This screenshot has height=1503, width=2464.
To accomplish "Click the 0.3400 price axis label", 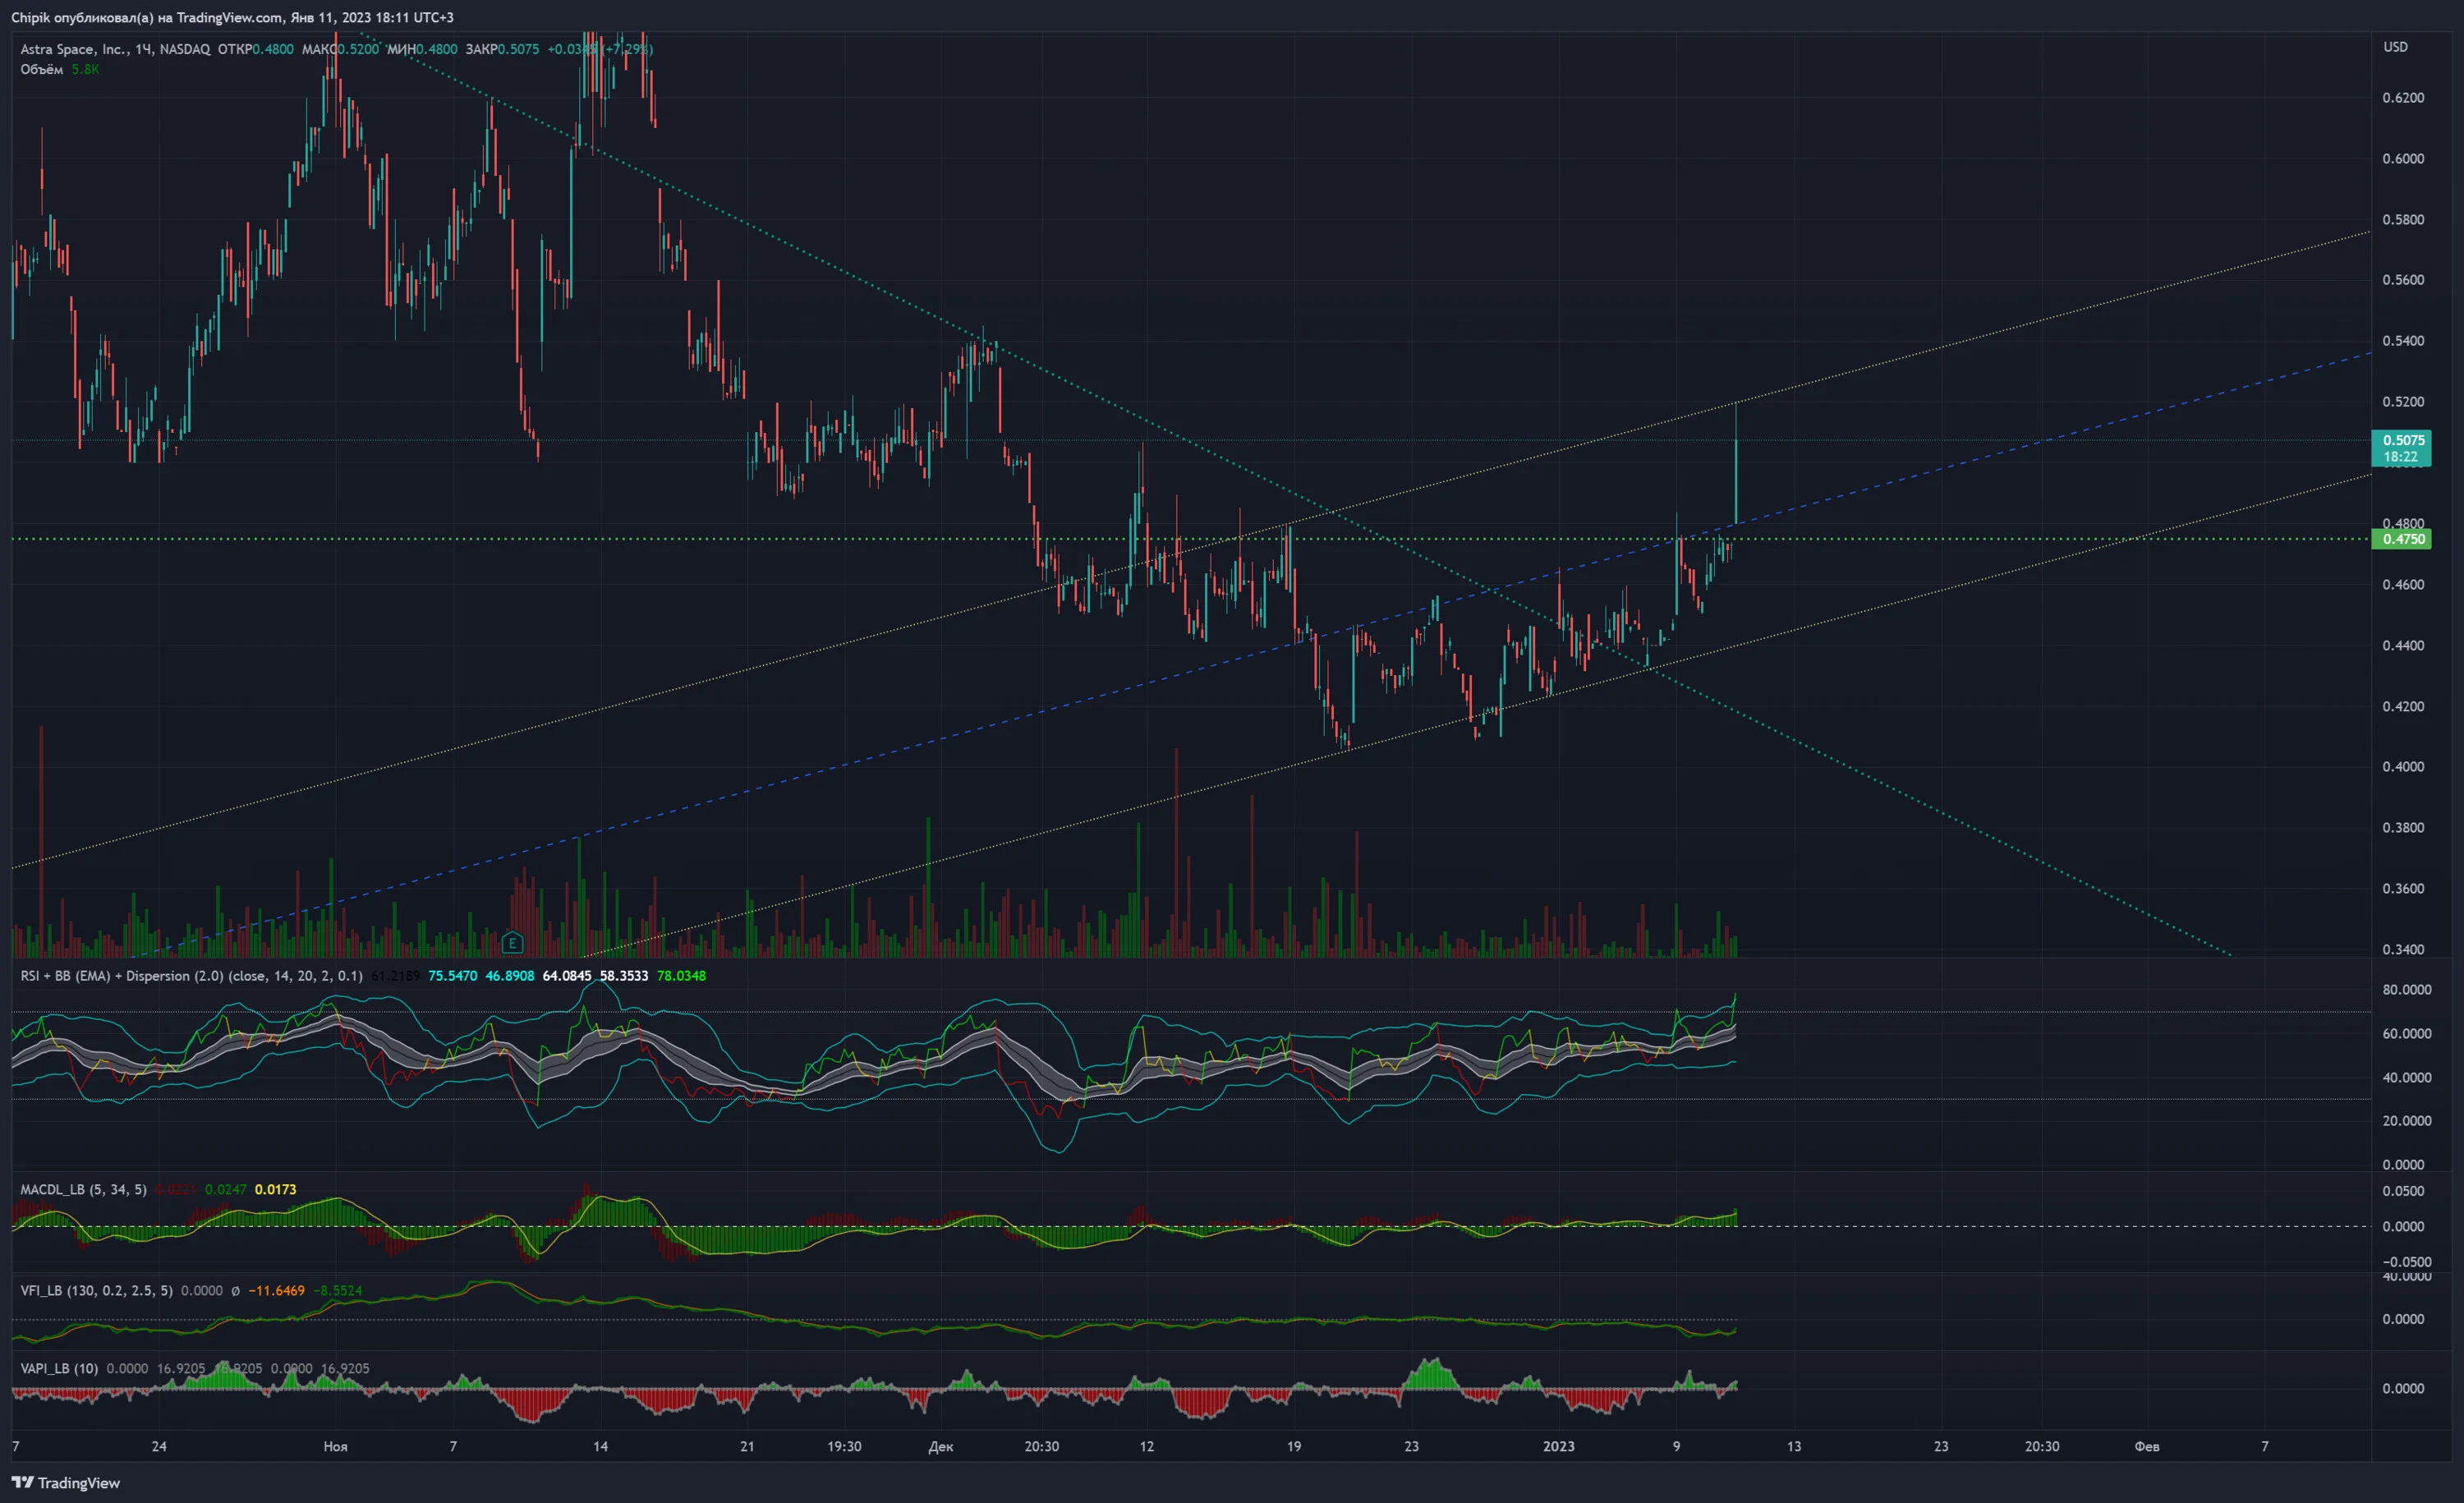I will tap(2403, 950).
